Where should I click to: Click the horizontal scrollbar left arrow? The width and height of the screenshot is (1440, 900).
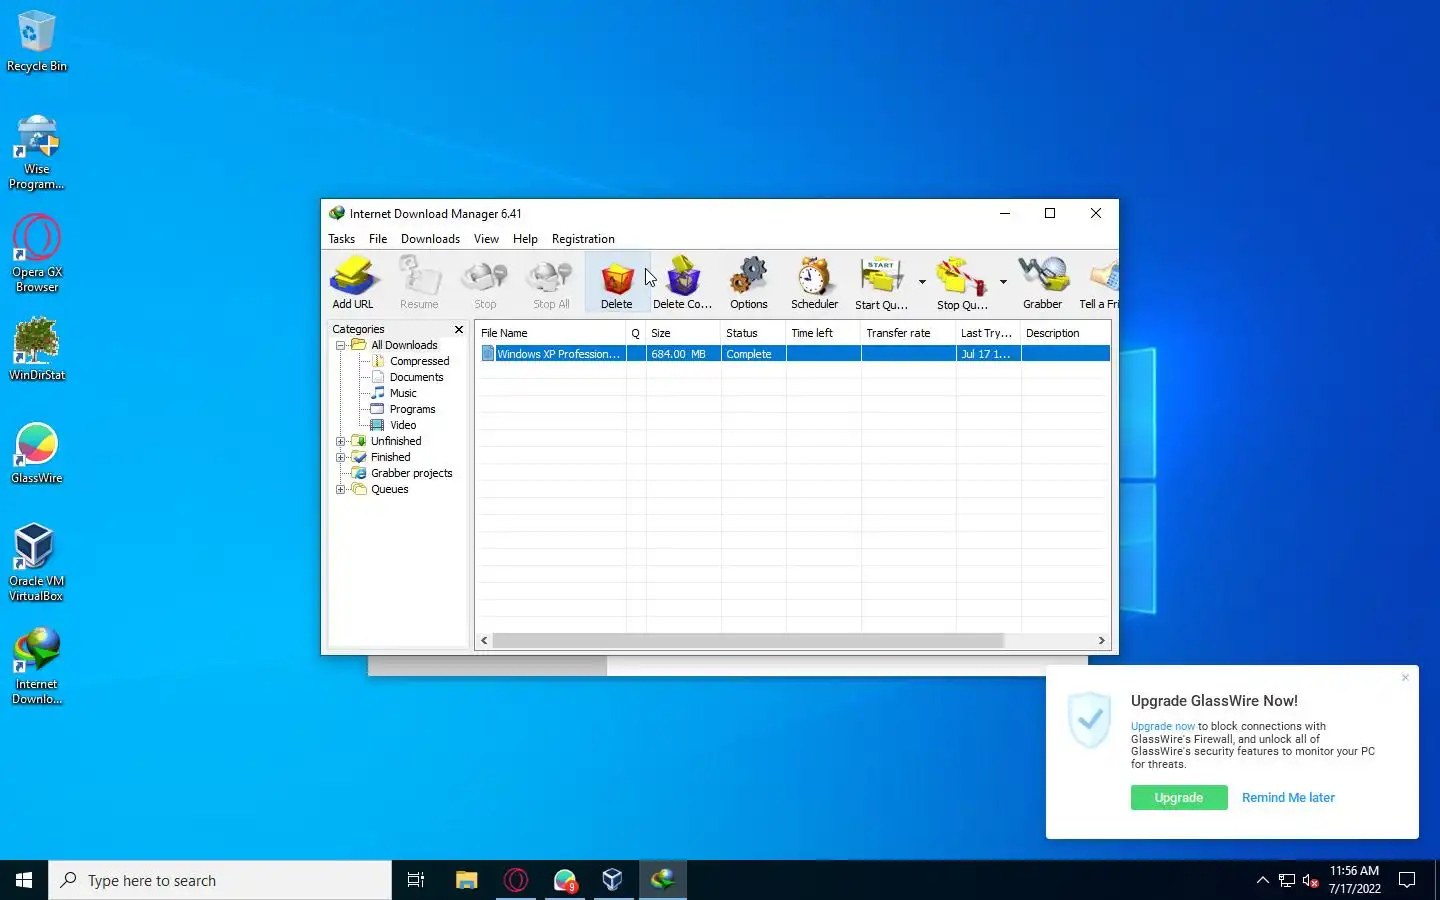485,641
